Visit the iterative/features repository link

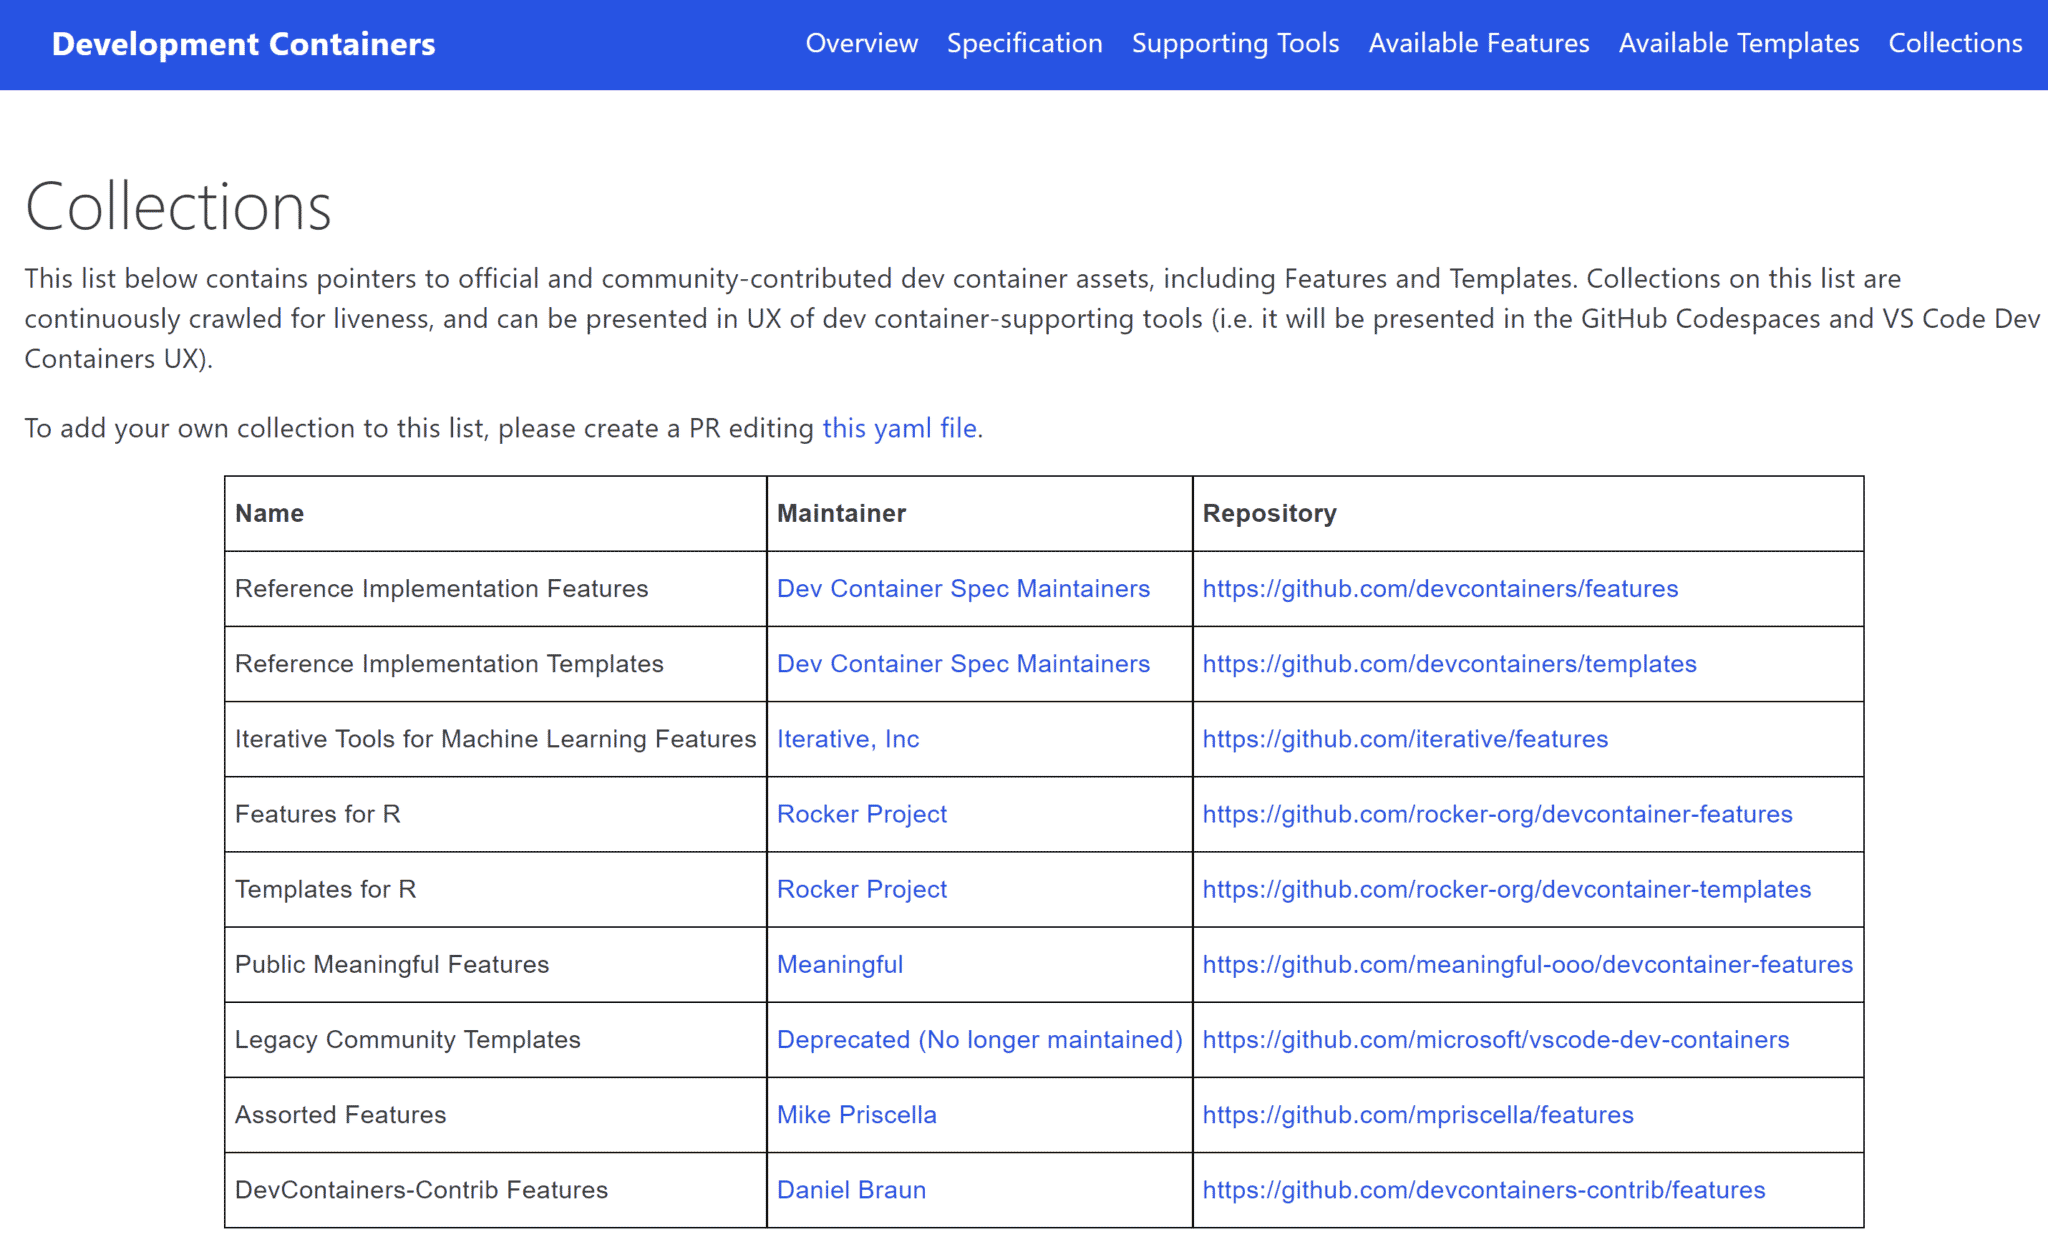pos(1404,739)
